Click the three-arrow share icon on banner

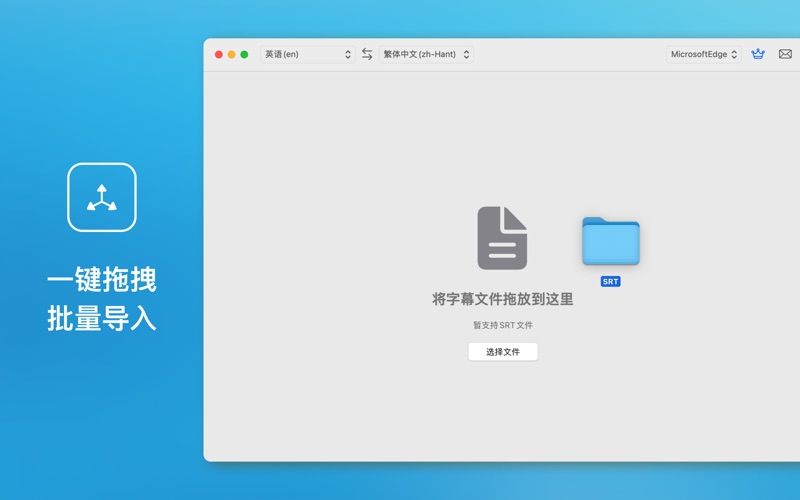(102, 197)
